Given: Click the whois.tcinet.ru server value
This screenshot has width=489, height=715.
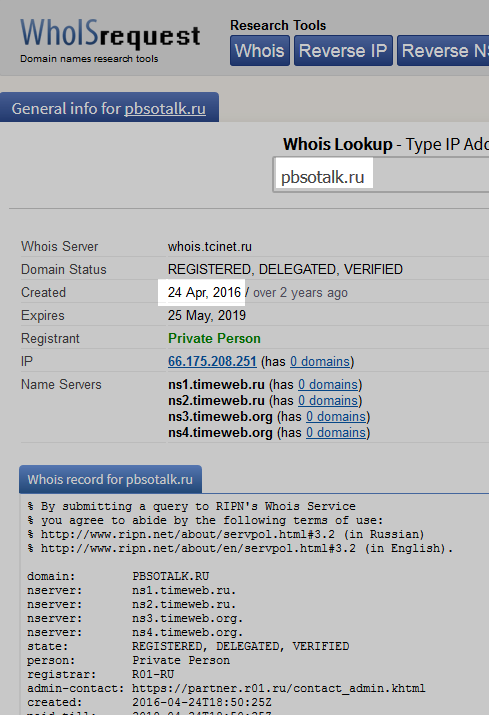Looking at the screenshot, I should (209, 246).
